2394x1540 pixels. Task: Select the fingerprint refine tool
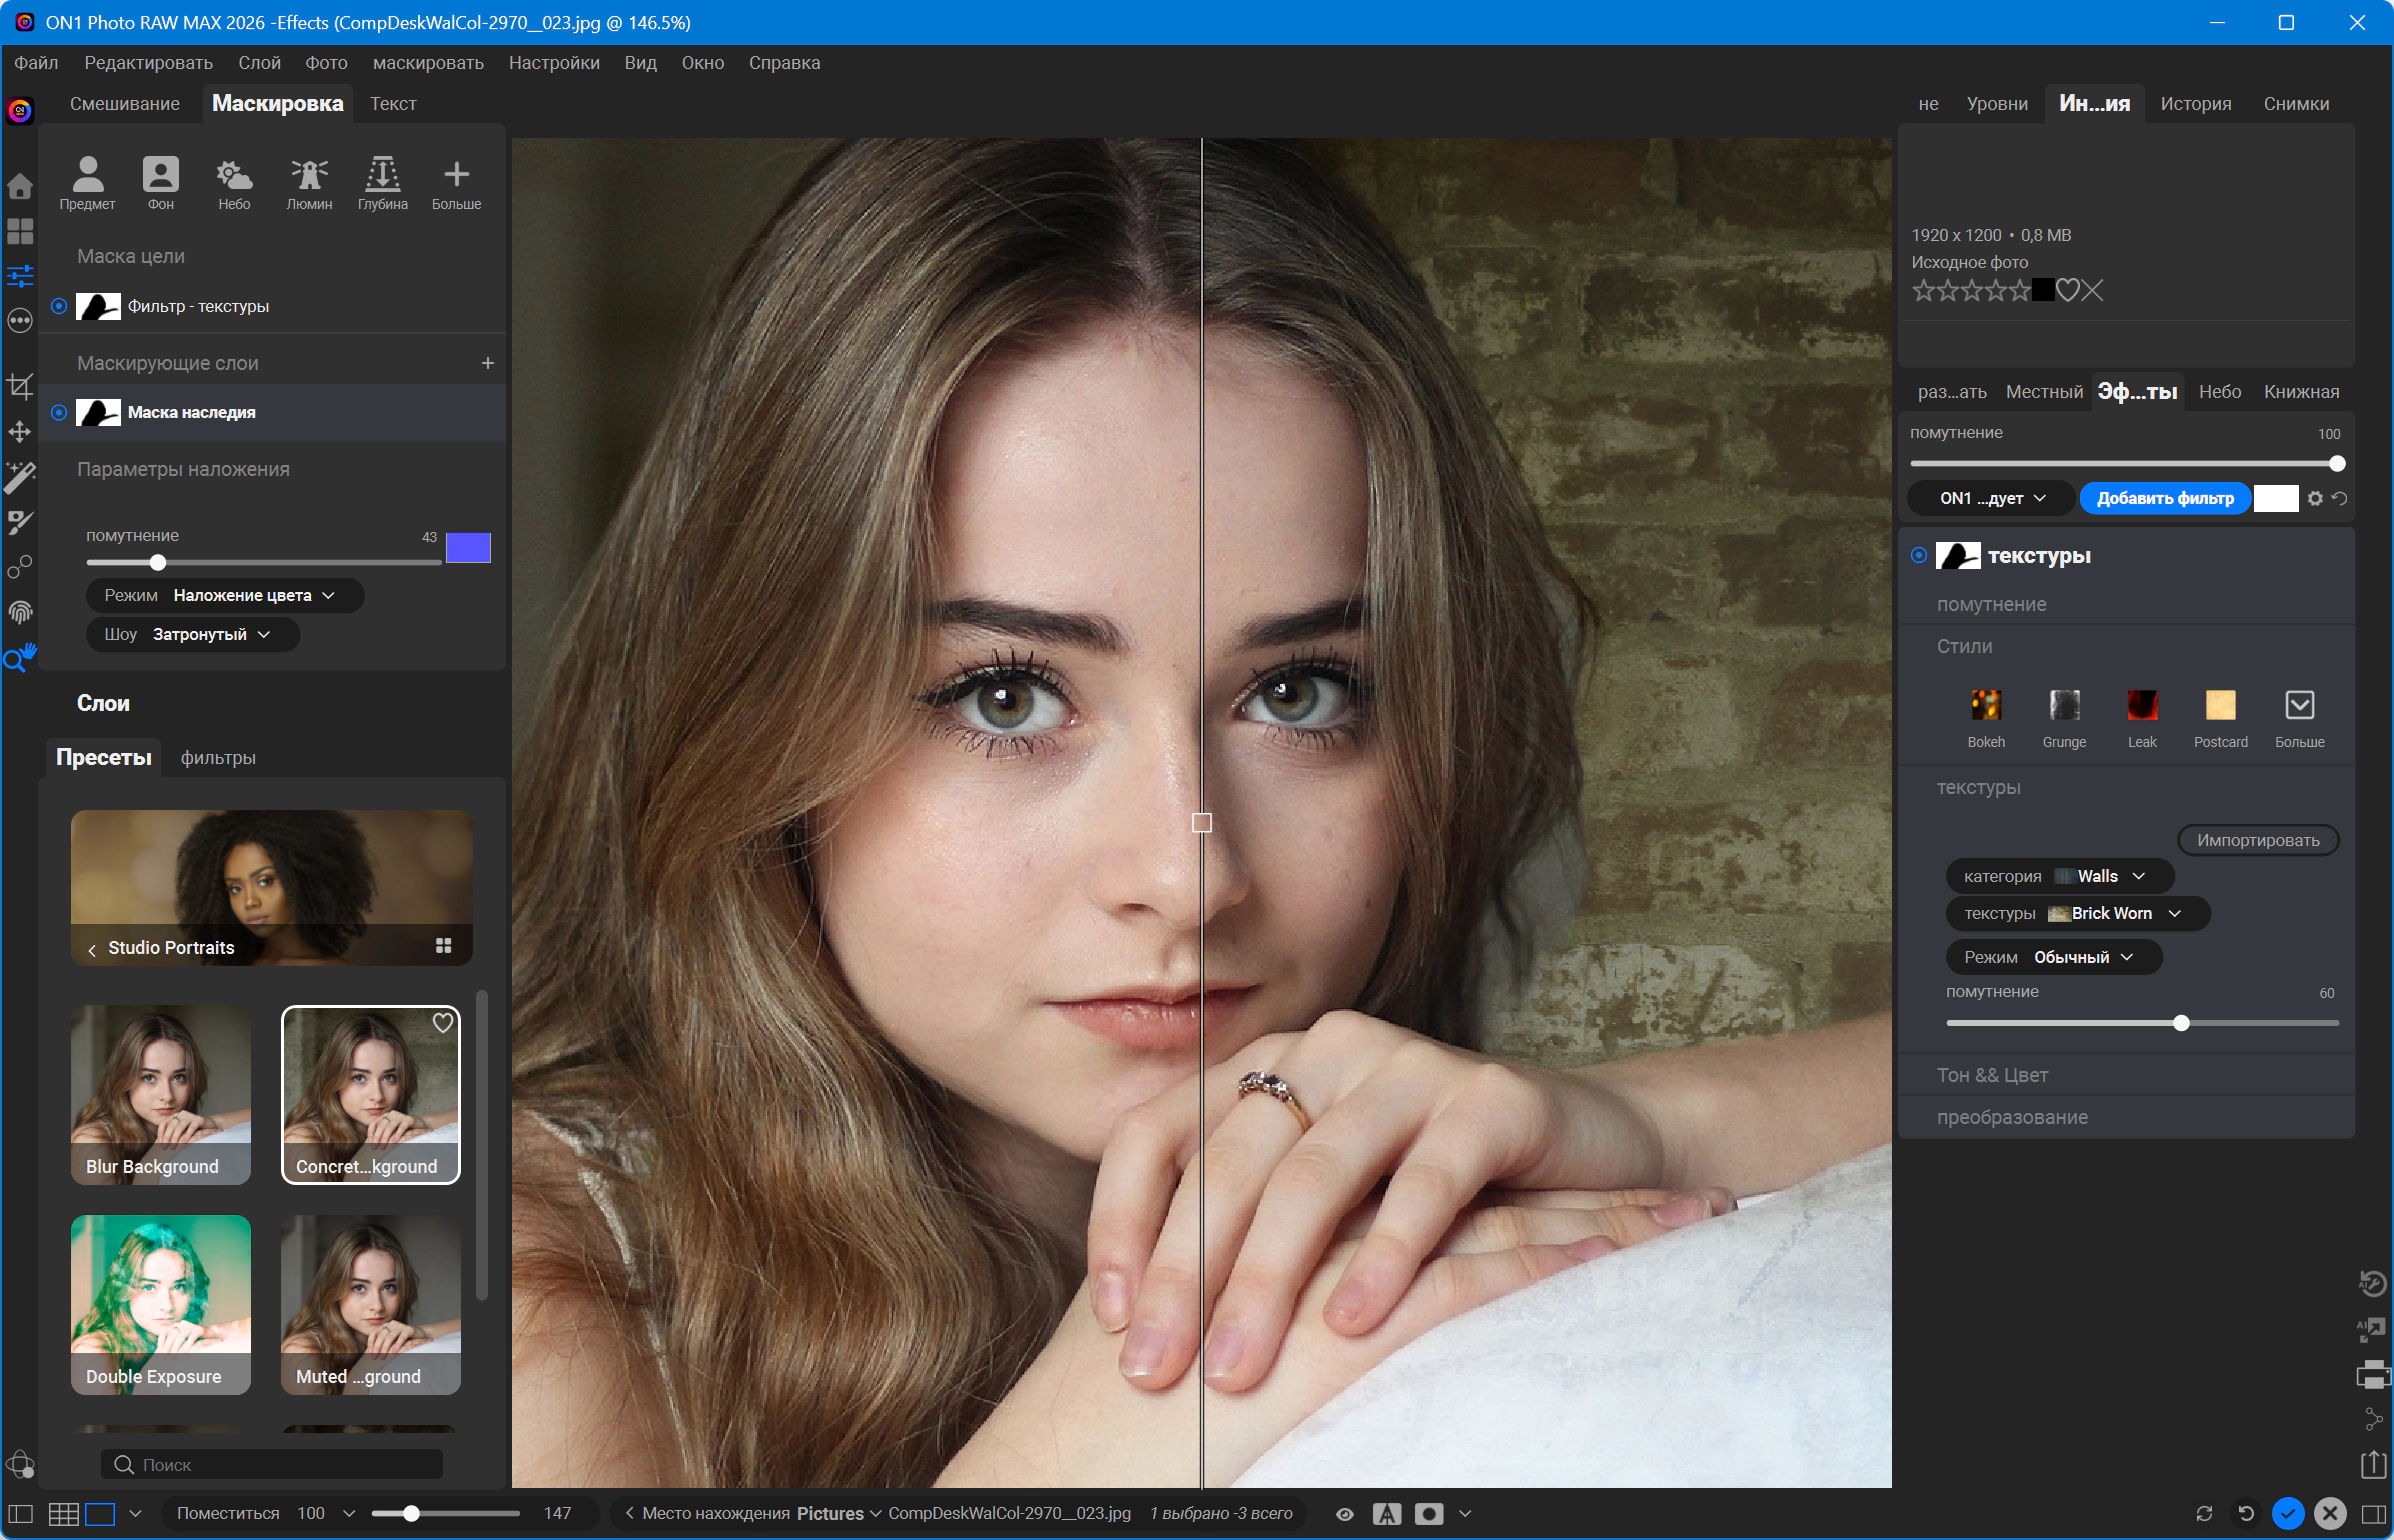point(20,612)
